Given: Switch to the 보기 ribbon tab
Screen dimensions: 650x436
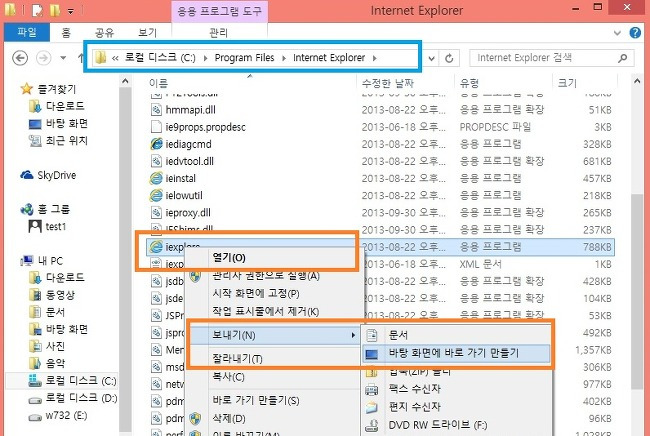Looking at the screenshot, I should point(147,32).
